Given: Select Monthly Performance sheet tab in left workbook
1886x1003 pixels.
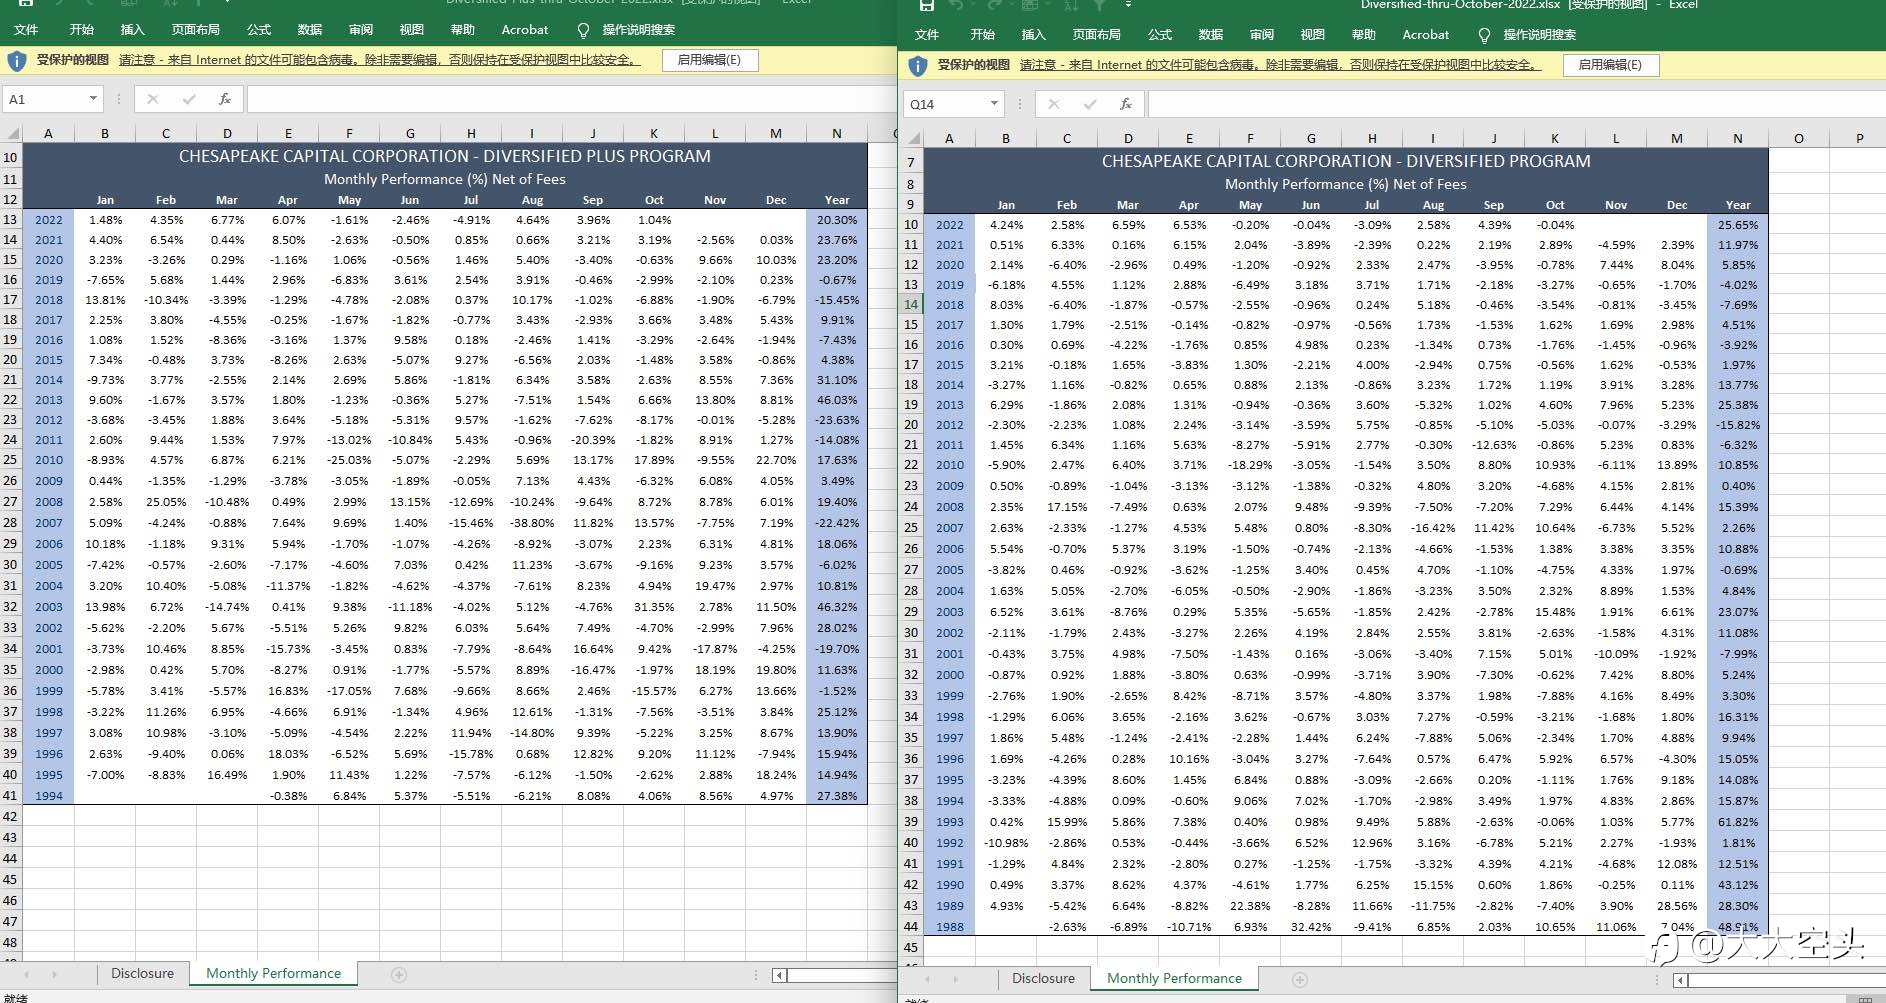Looking at the screenshot, I should 273,974.
